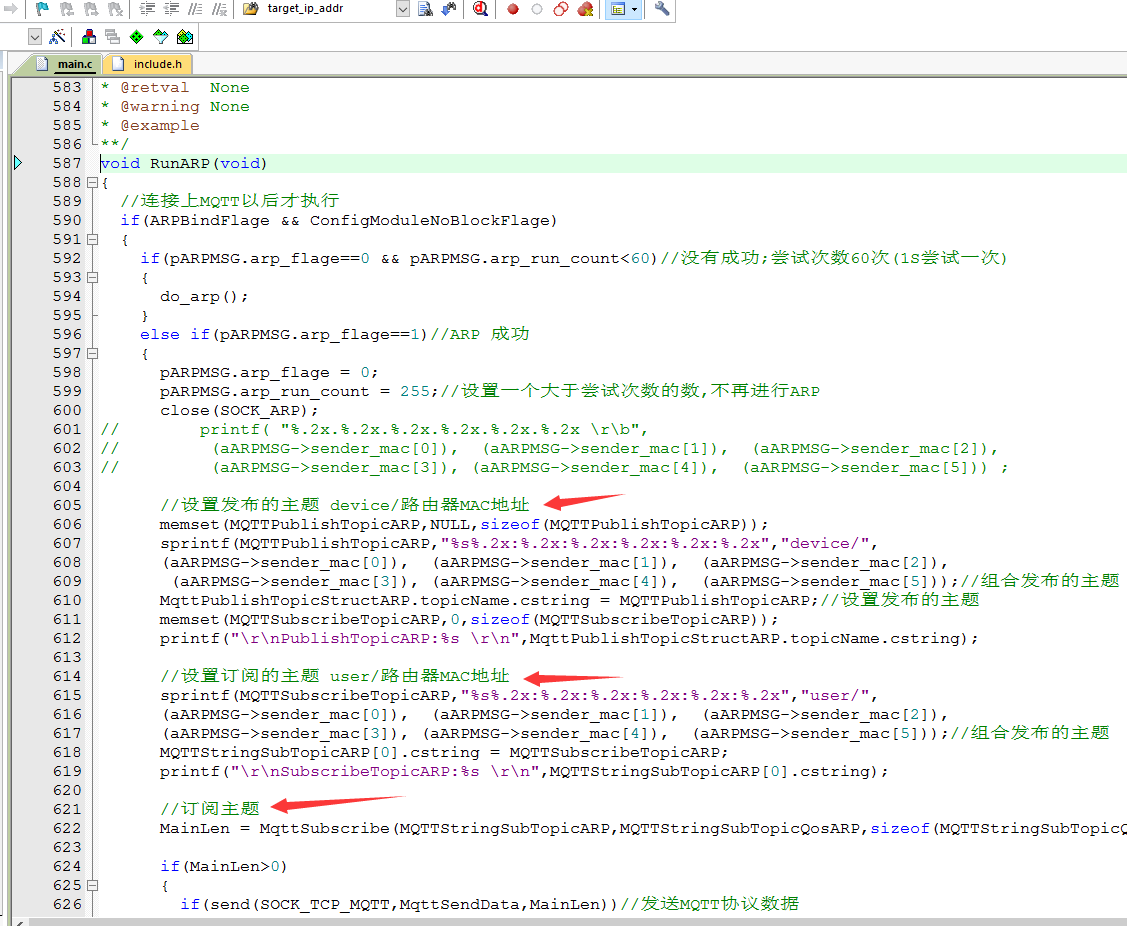Collapse the code block at line 625

(92, 886)
